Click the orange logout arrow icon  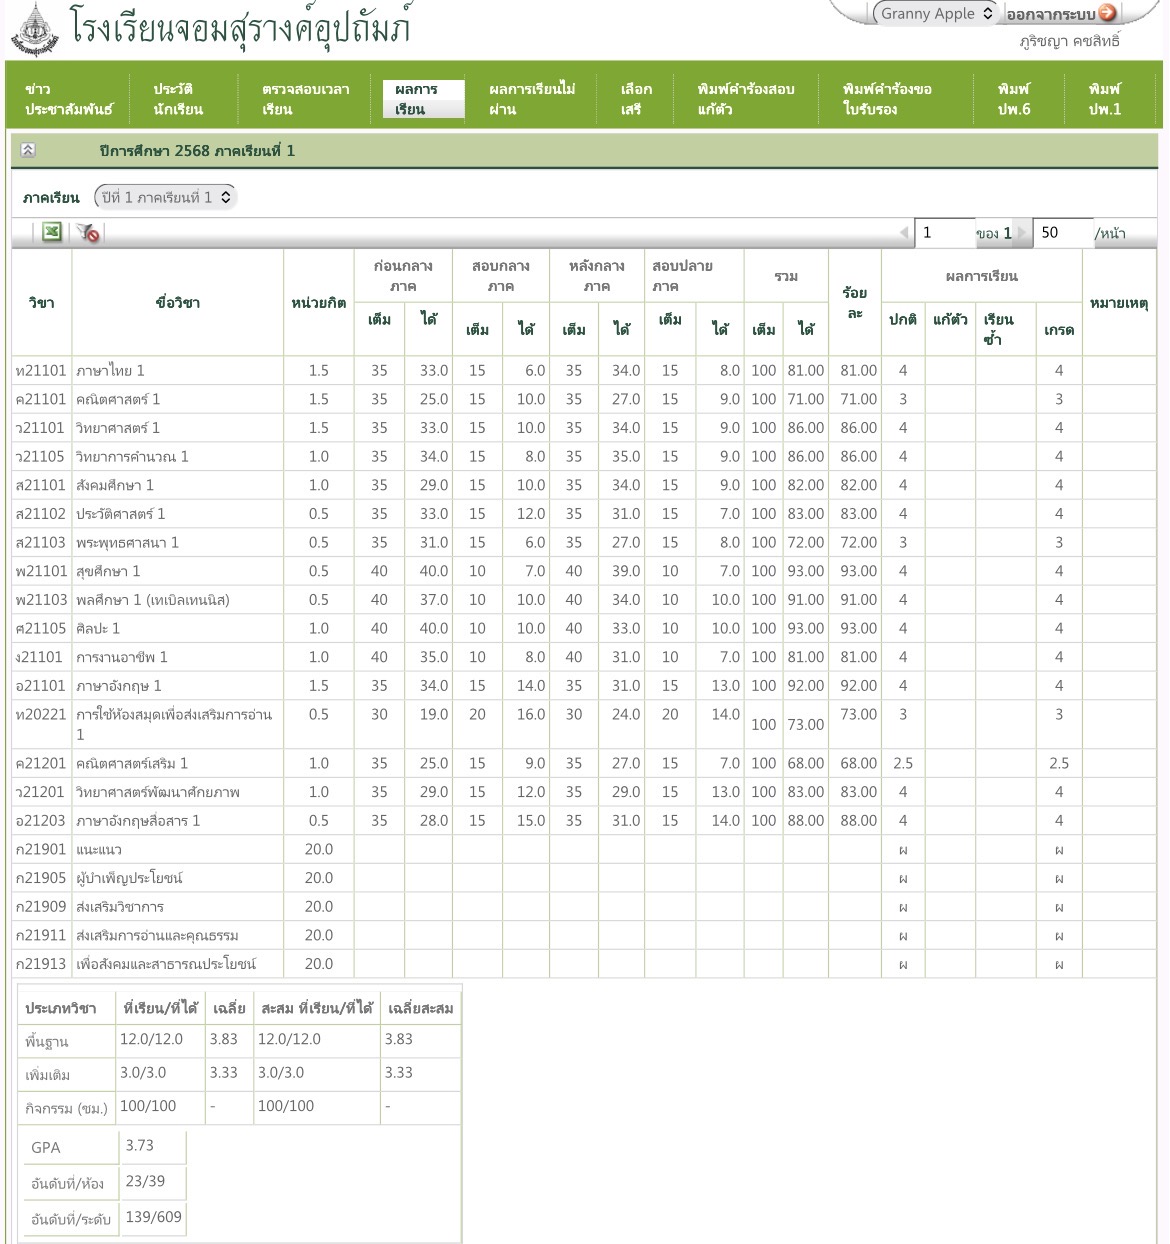[x=1107, y=13]
